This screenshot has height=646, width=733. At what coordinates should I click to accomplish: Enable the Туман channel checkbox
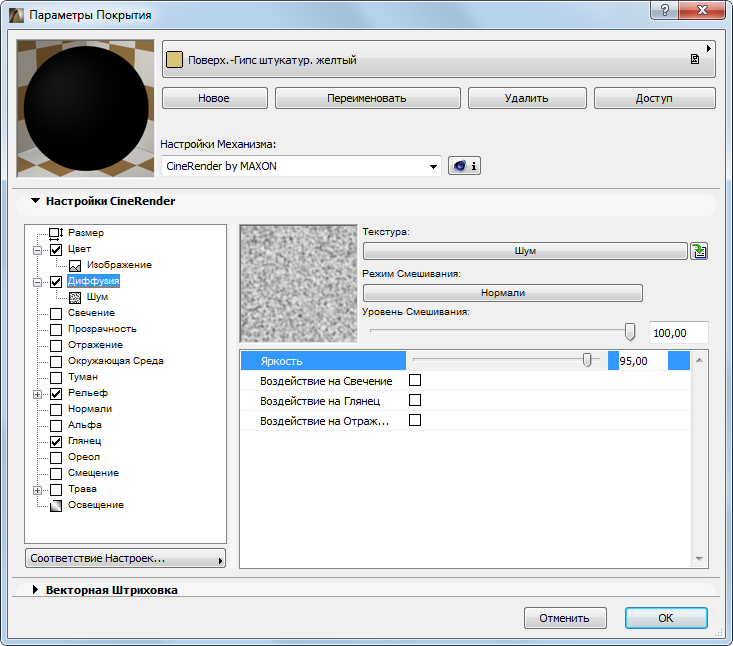point(56,377)
